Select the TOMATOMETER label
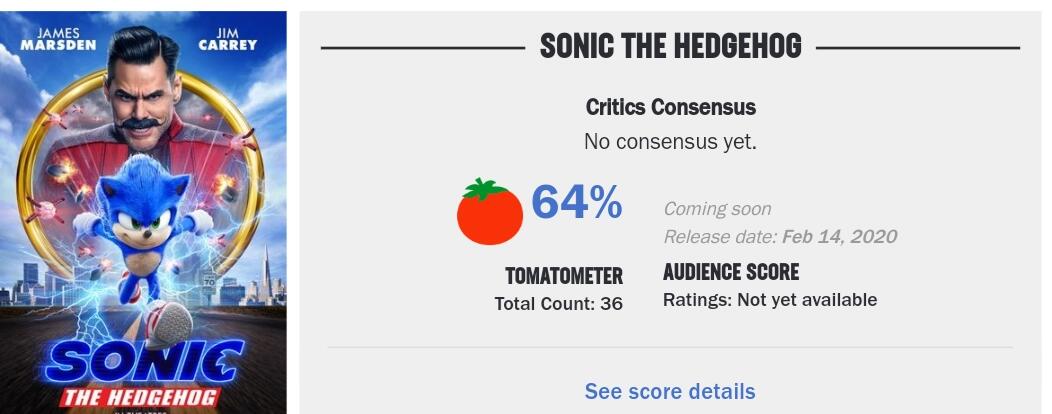 point(564,276)
